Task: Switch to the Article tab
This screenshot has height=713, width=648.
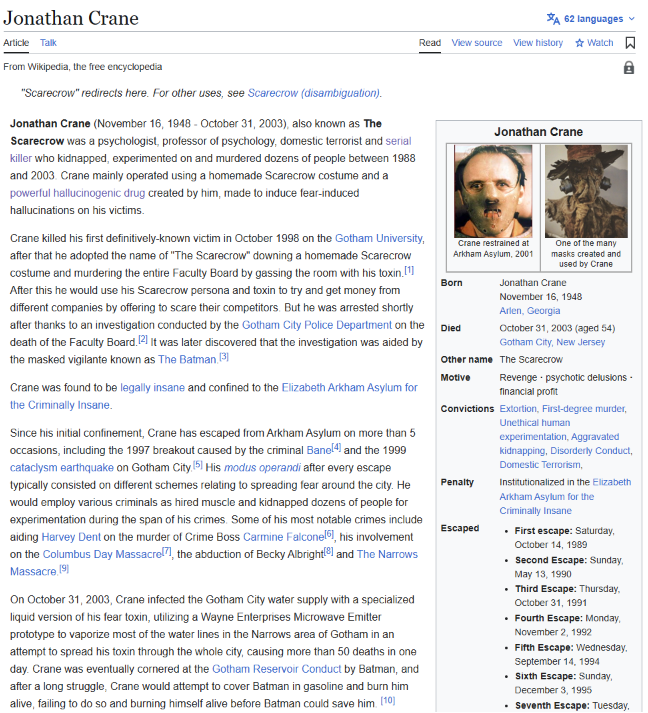Action: (16, 43)
